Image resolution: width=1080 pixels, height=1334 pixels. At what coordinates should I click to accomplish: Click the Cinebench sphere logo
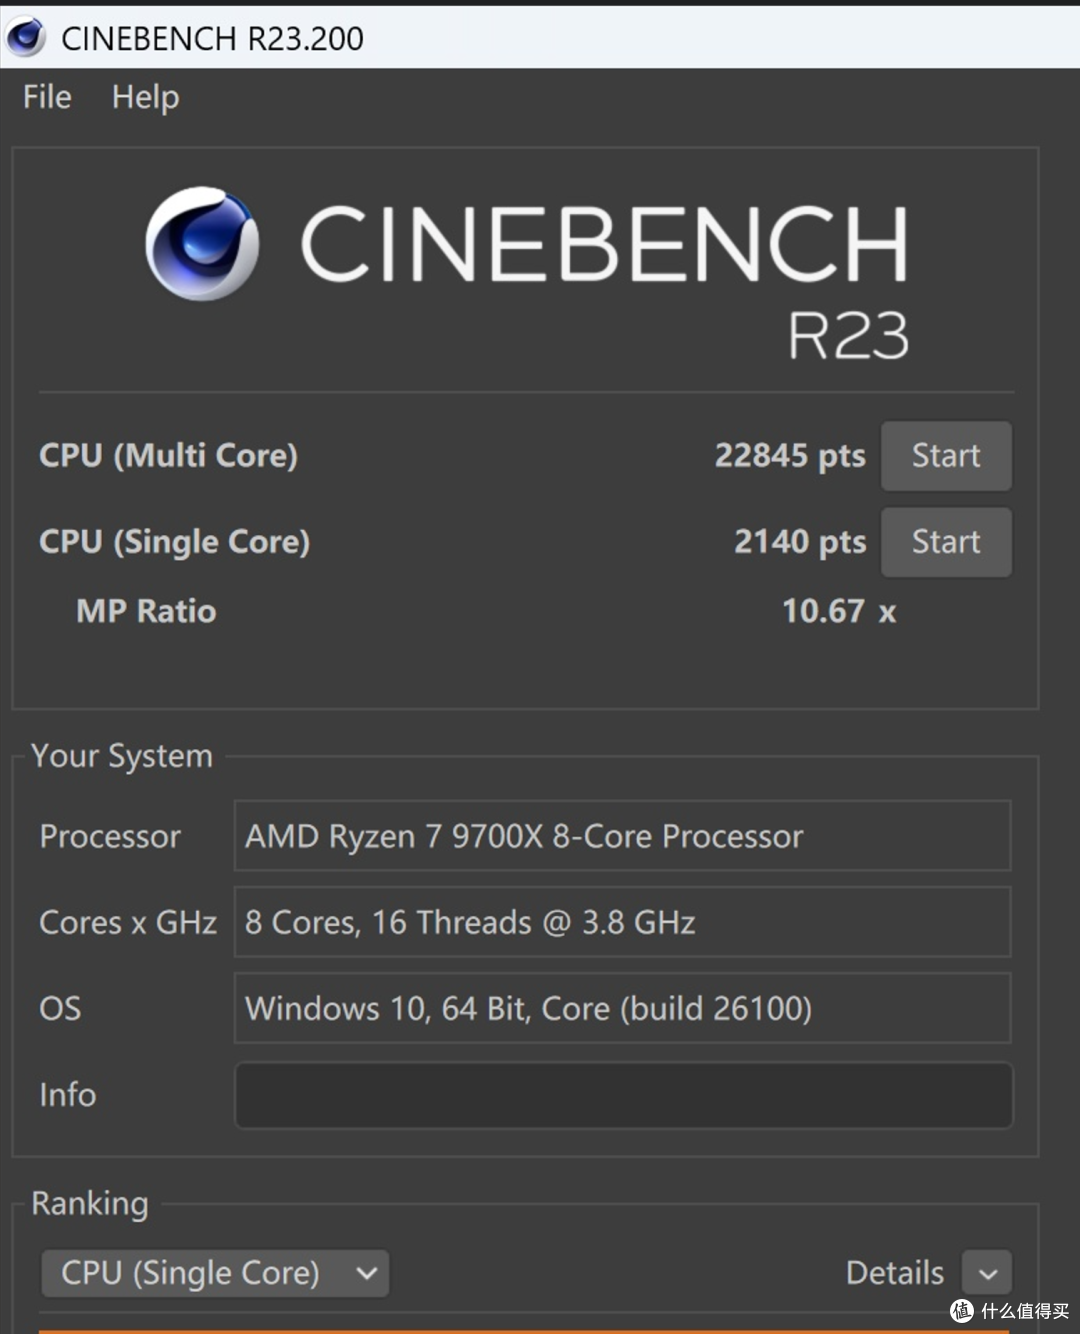202,244
